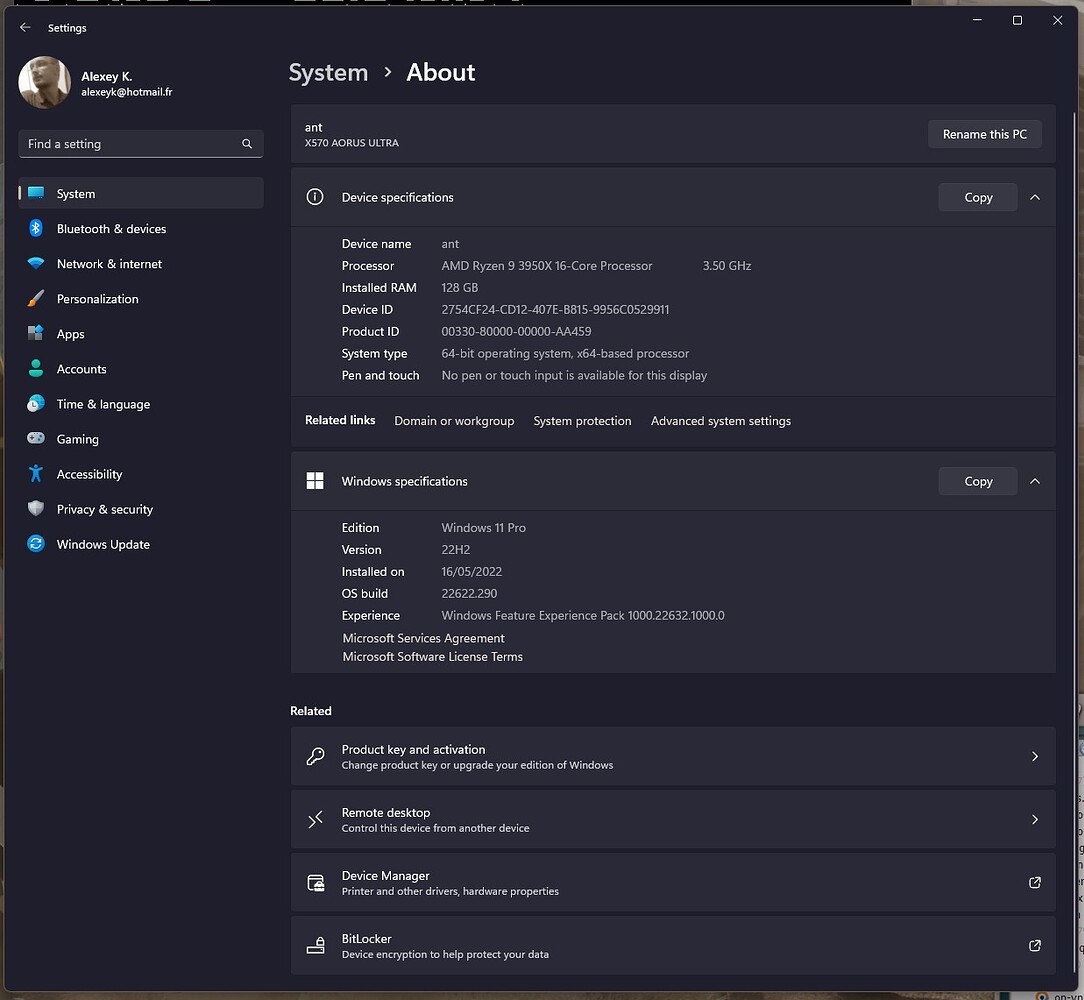Open Personalization settings
This screenshot has height=1000, width=1084.
(x=97, y=298)
